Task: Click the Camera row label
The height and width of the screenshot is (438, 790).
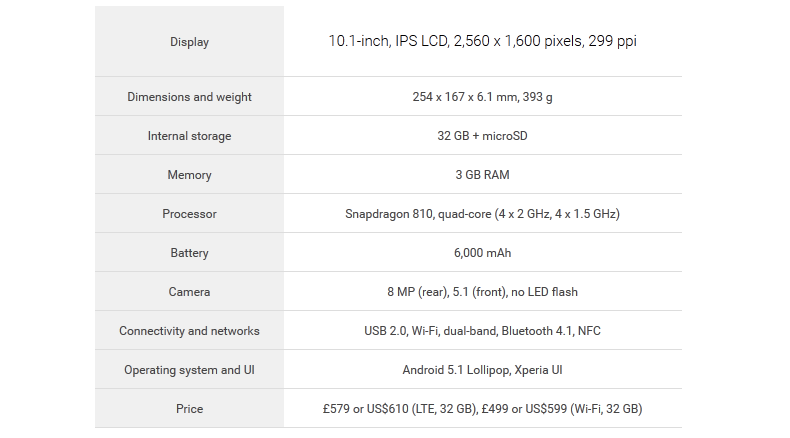Action: (x=189, y=292)
